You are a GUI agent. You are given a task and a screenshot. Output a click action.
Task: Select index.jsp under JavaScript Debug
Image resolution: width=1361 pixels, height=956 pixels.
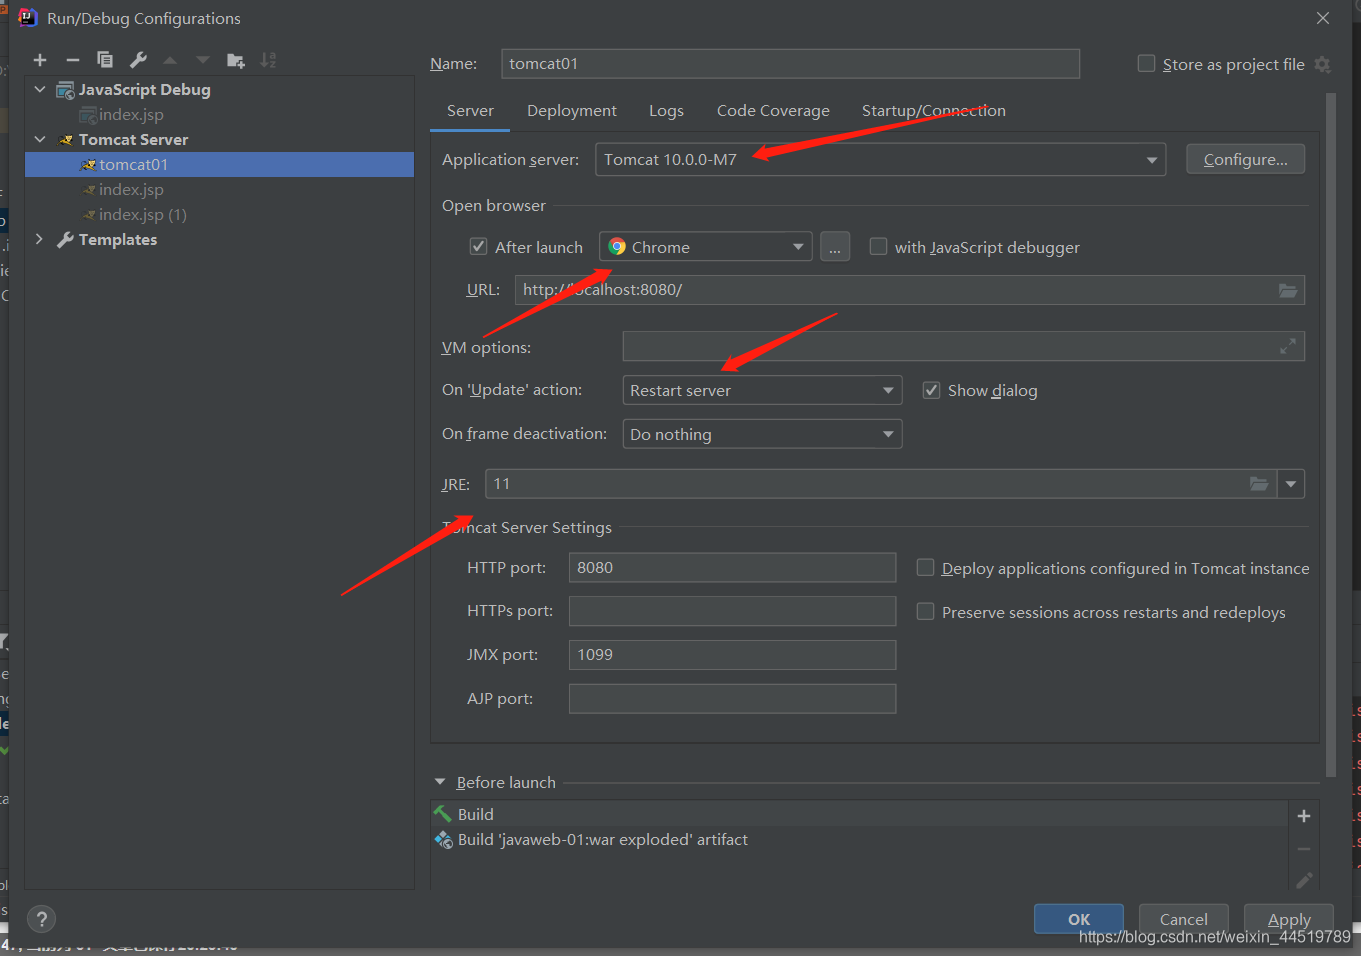pos(219,114)
